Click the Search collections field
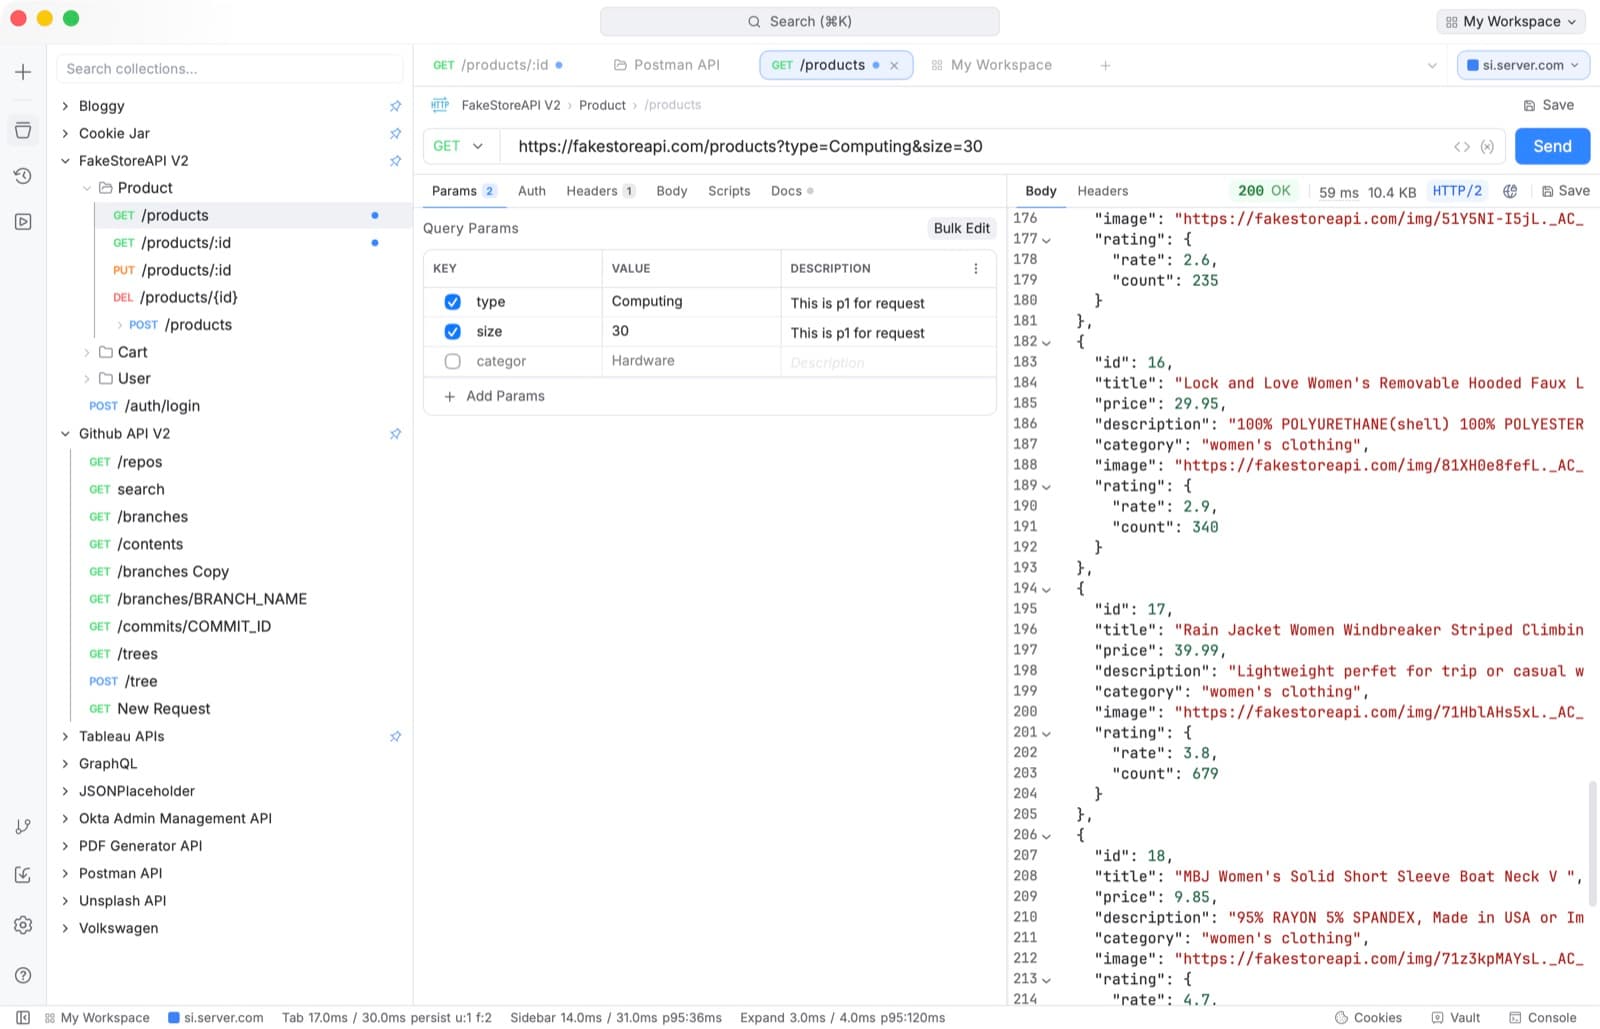This screenshot has height=1029, width=1600. [x=230, y=69]
